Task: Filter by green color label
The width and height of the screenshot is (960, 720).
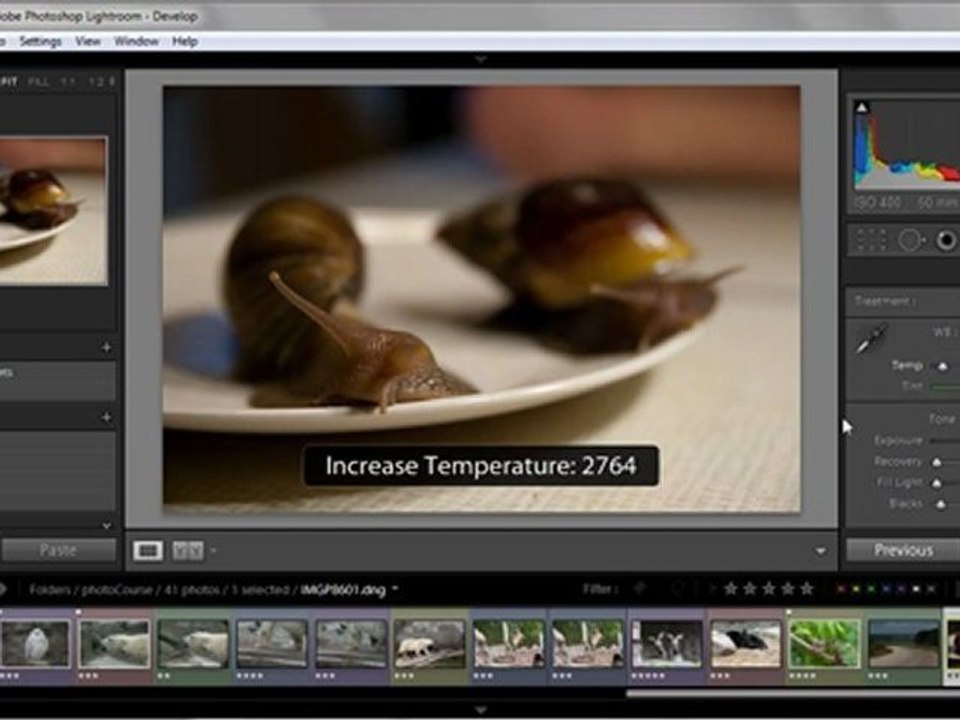Action: pyautogui.click(x=871, y=589)
